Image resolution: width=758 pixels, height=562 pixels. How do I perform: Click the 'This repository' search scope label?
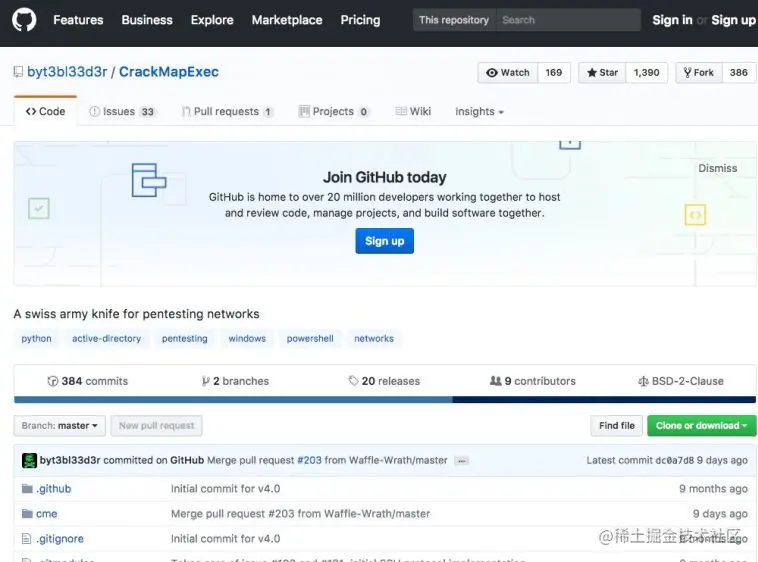coord(454,20)
